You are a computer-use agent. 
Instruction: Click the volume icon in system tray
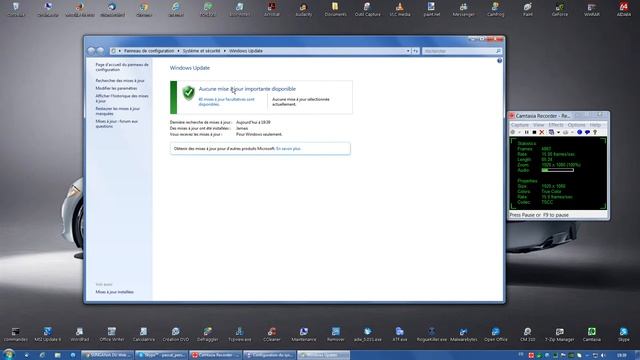[603, 356]
